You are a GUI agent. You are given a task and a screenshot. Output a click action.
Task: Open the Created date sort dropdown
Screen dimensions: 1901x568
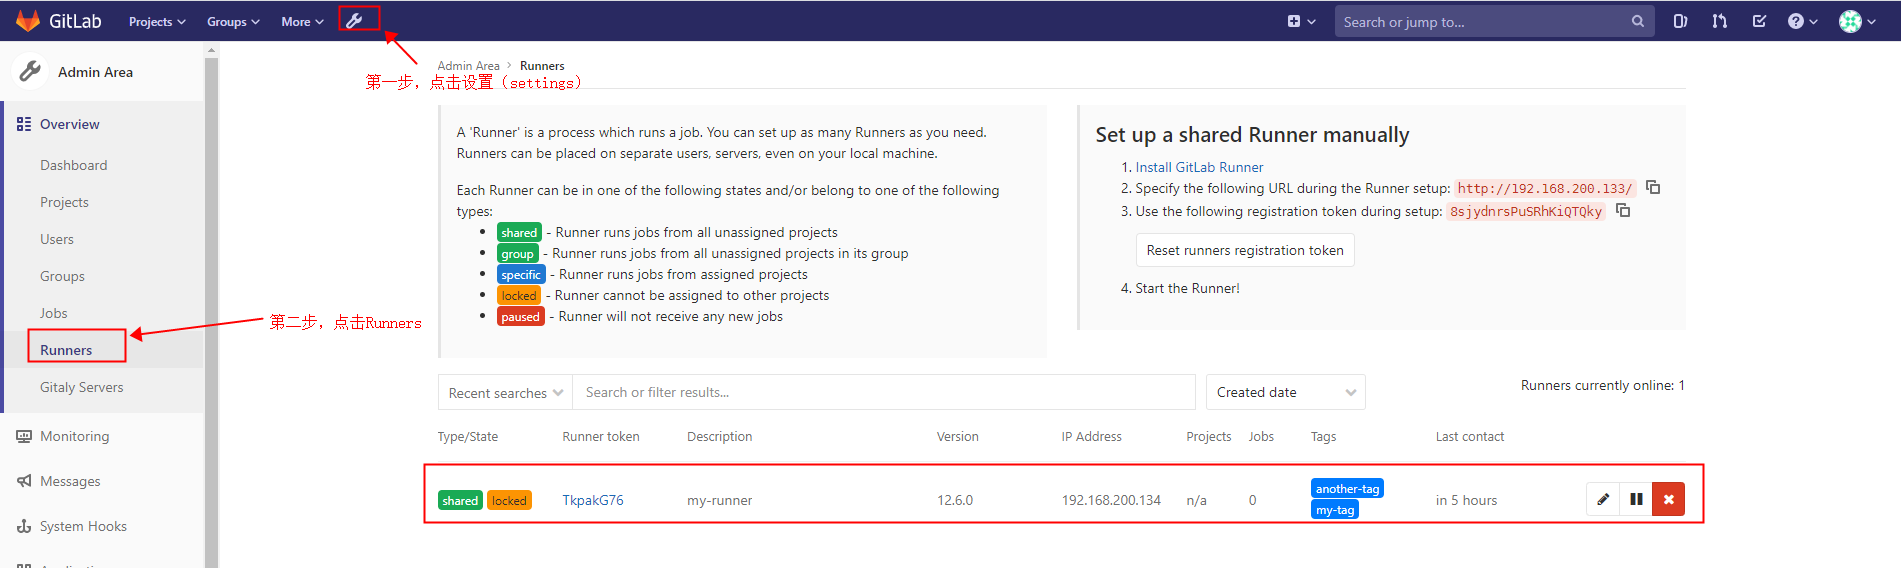click(1285, 392)
